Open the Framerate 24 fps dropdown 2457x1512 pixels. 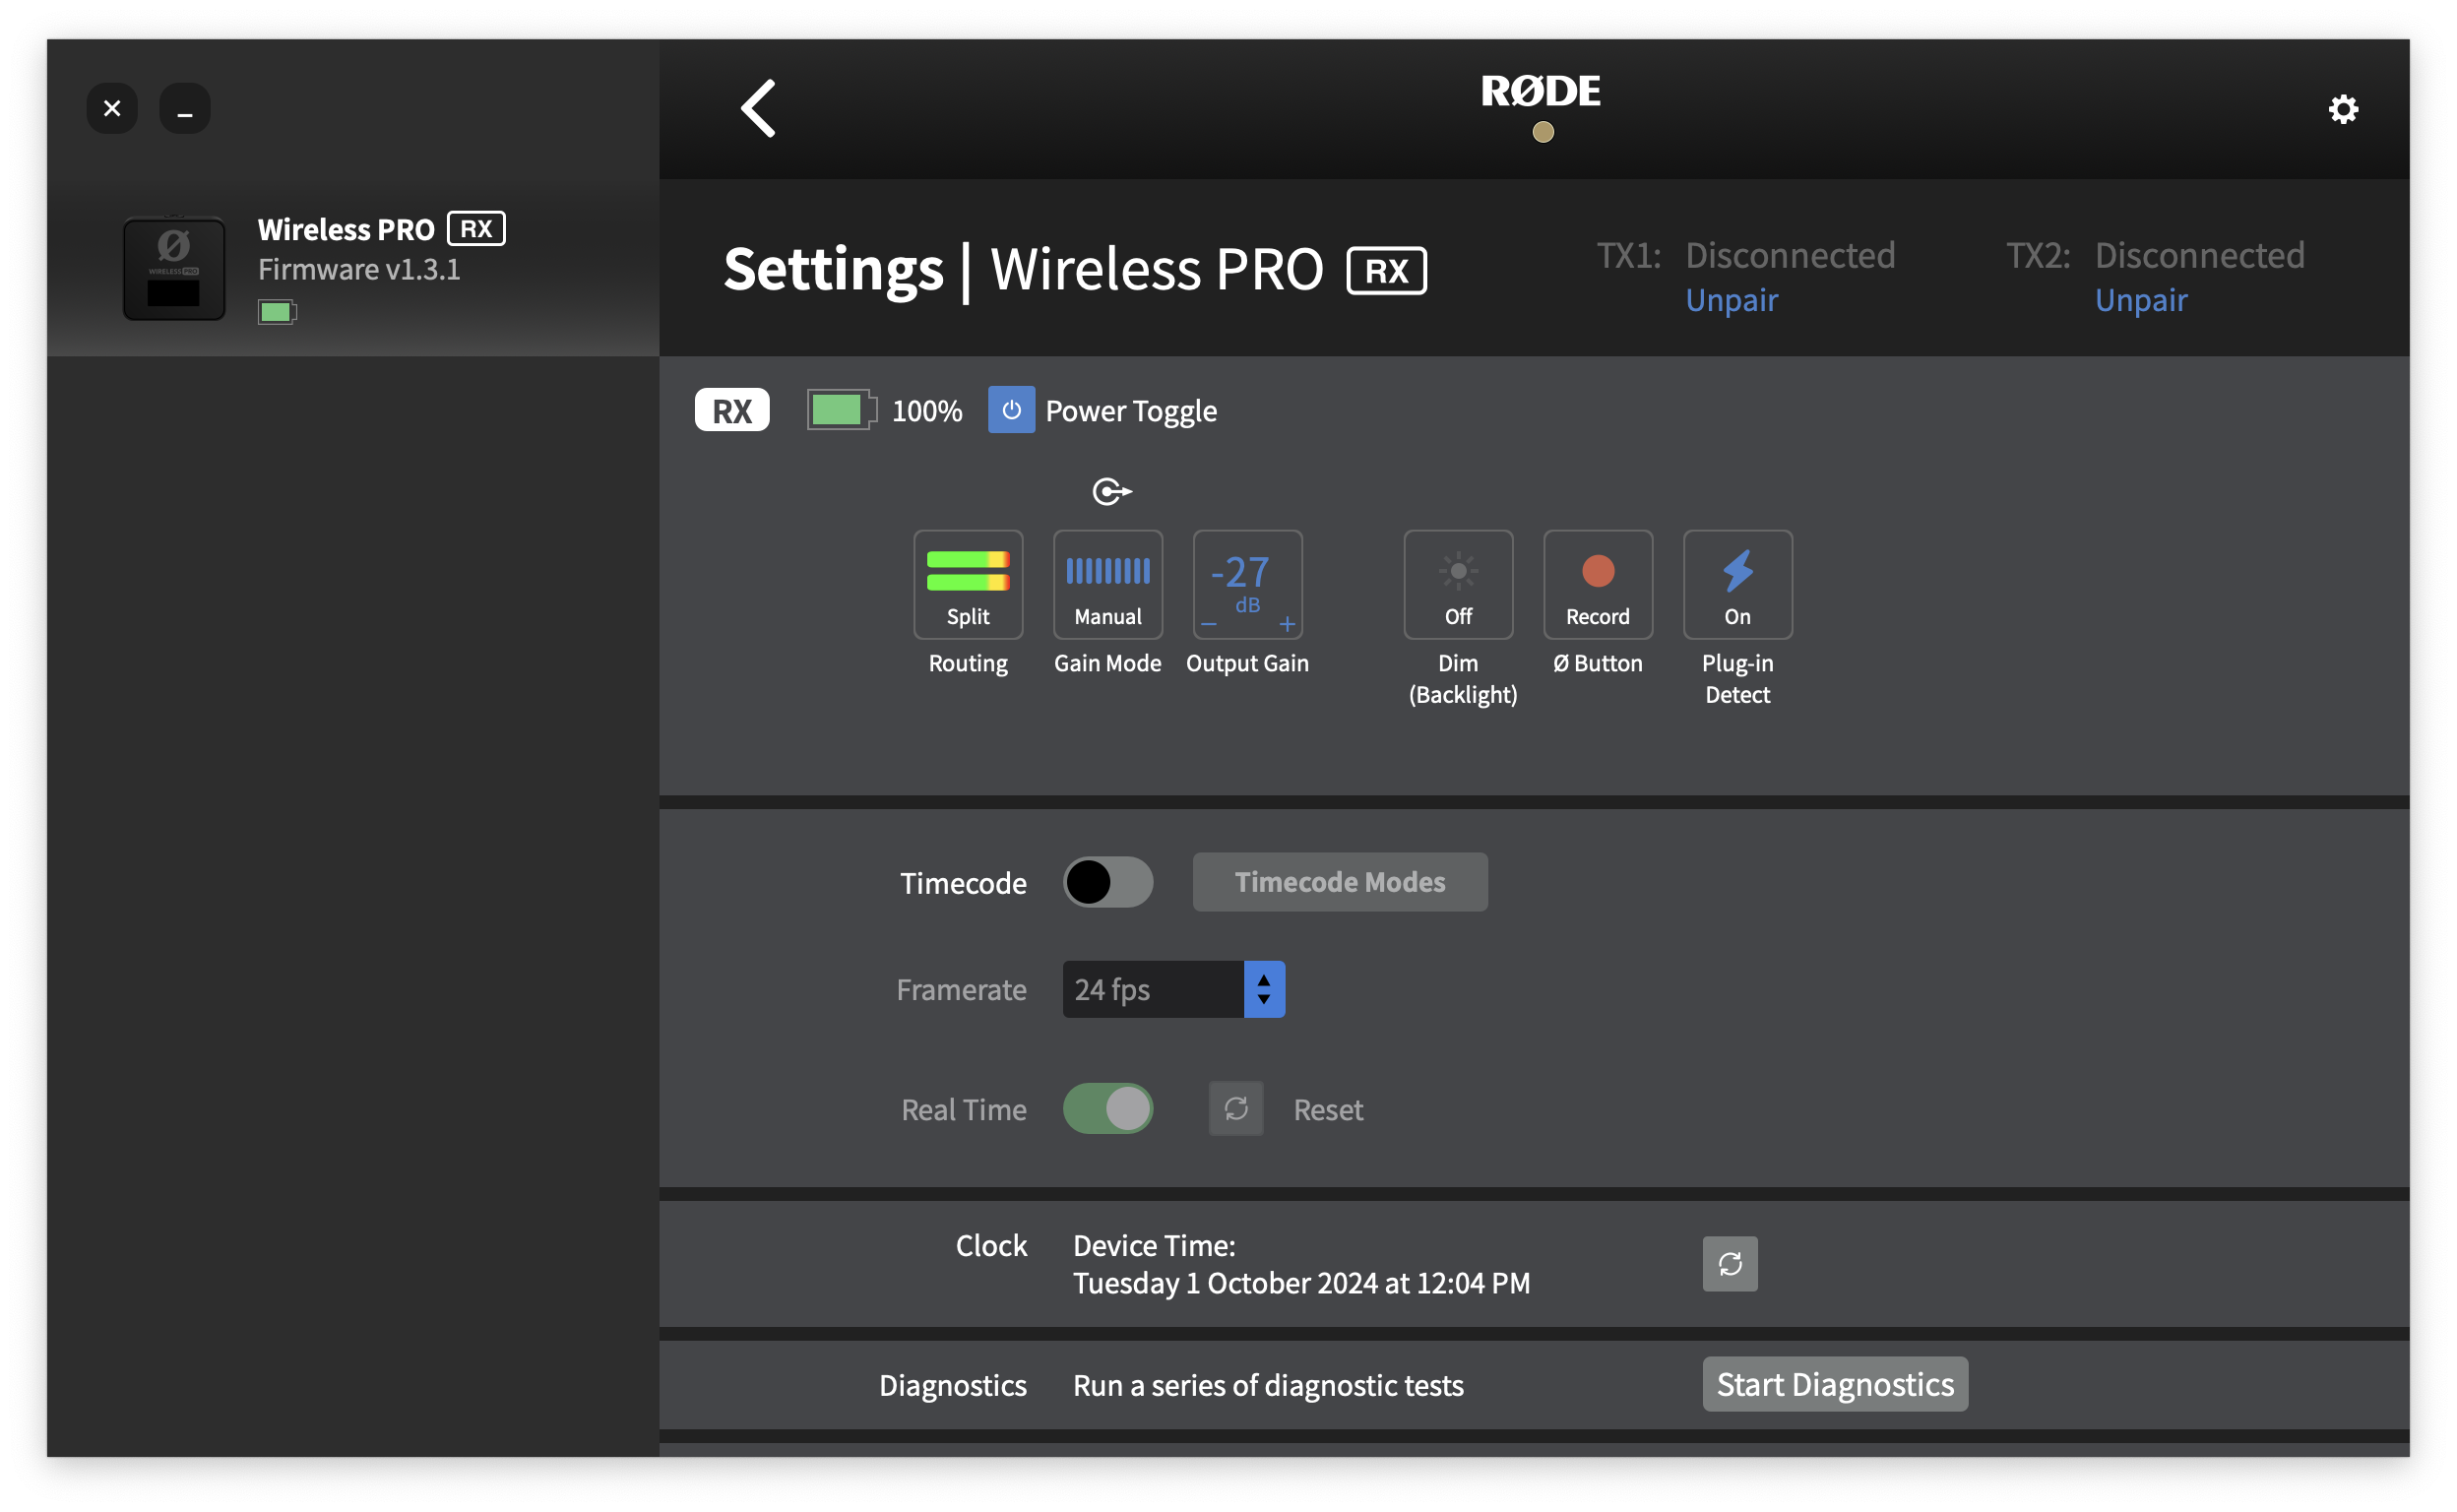(x=1152, y=989)
